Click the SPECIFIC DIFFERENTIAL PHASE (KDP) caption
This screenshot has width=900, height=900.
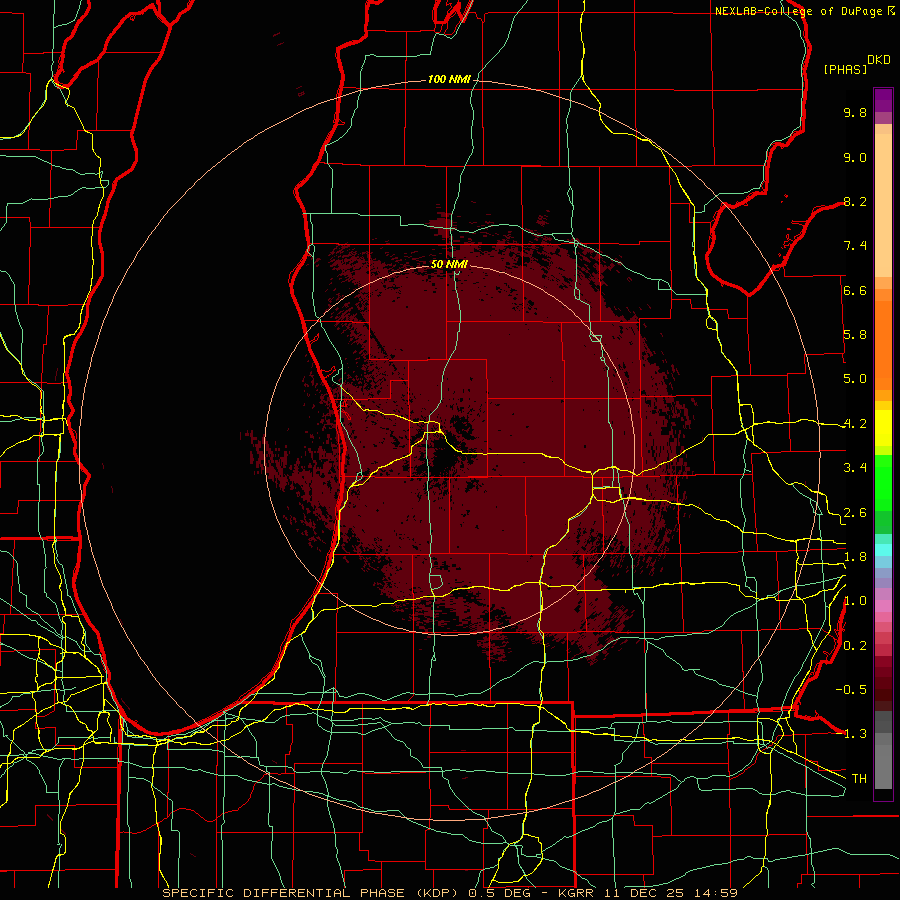(x=312, y=893)
